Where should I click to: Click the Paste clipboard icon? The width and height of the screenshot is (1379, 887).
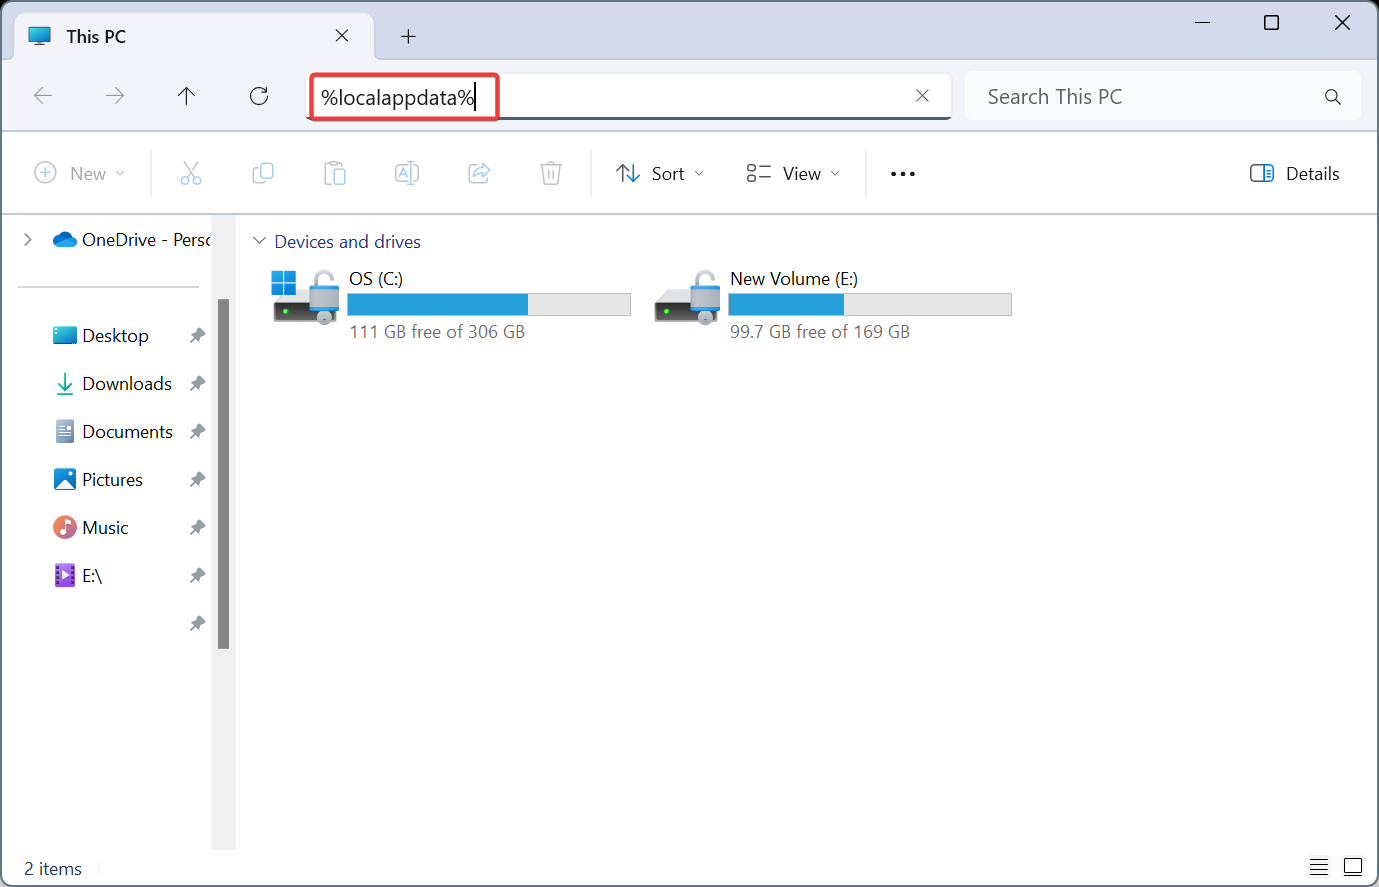(335, 173)
